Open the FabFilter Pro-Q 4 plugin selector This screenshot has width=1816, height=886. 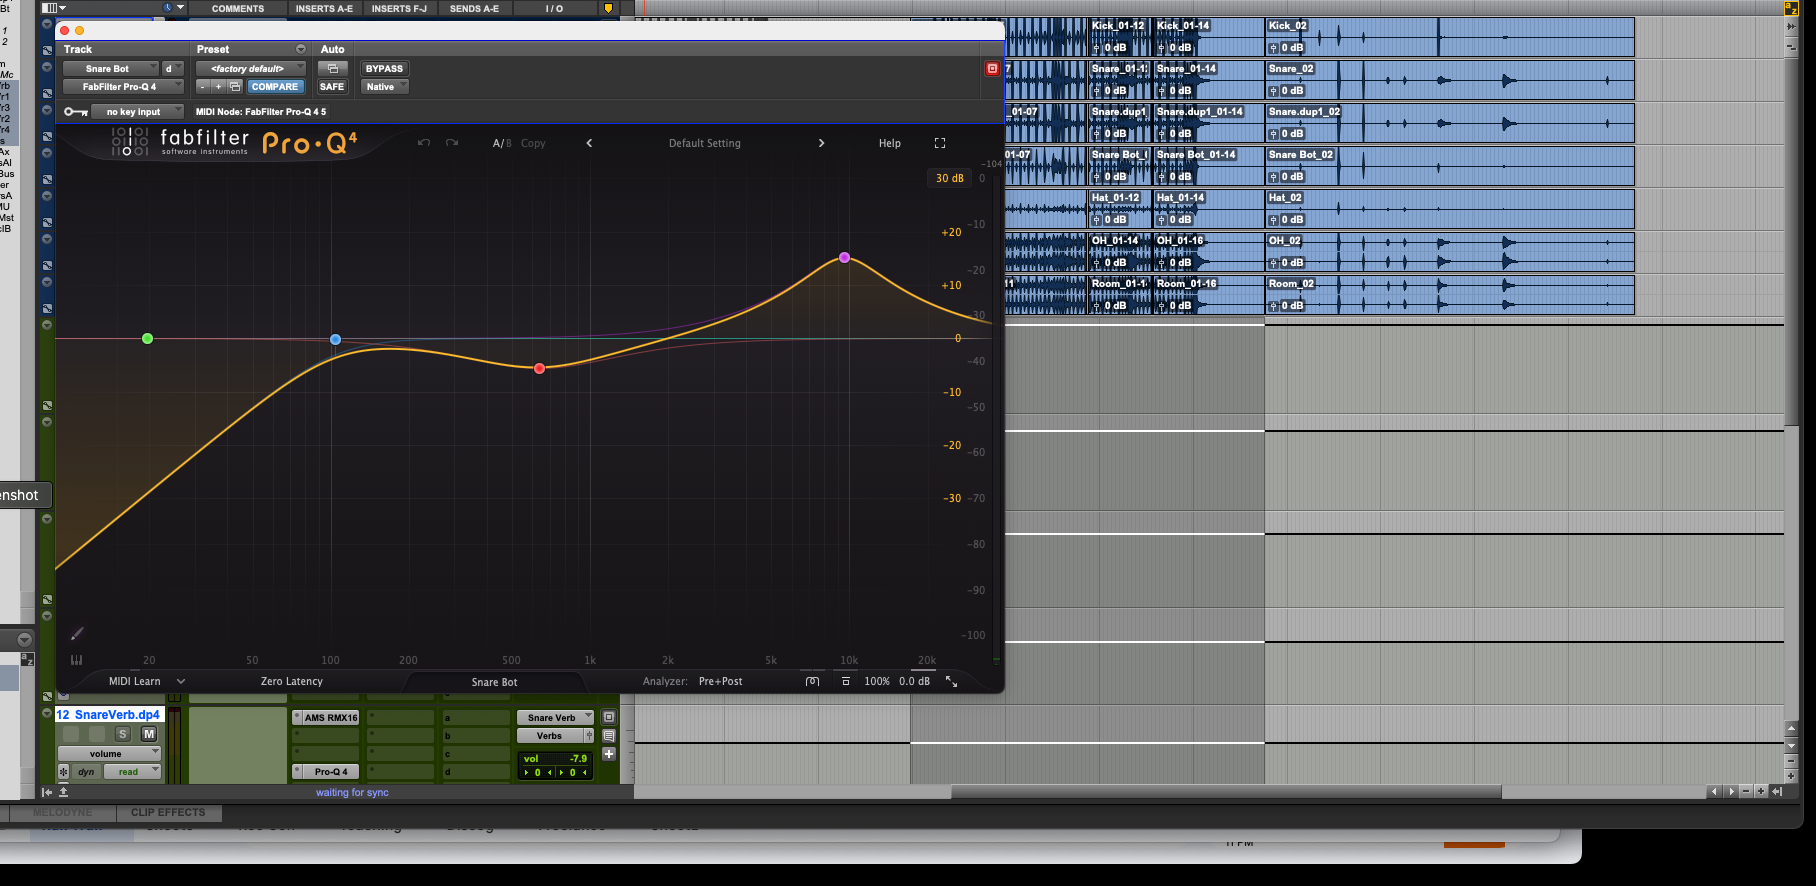(x=123, y=87)
